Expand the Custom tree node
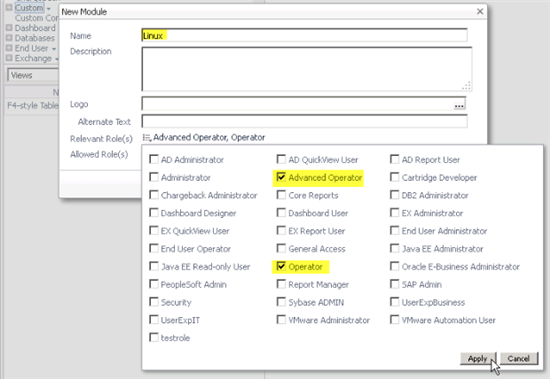The height and width of the screenshot is (379, 550). [x=9, y=7]
